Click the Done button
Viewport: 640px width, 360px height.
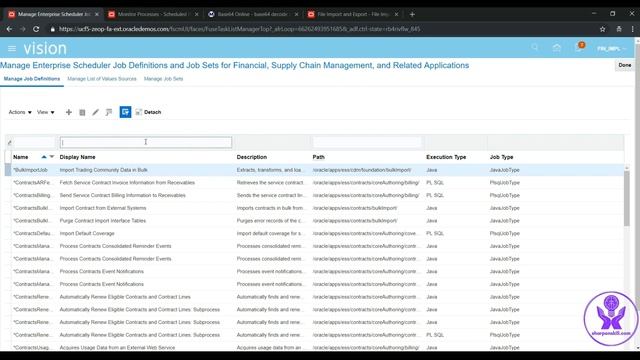(624, 65)
